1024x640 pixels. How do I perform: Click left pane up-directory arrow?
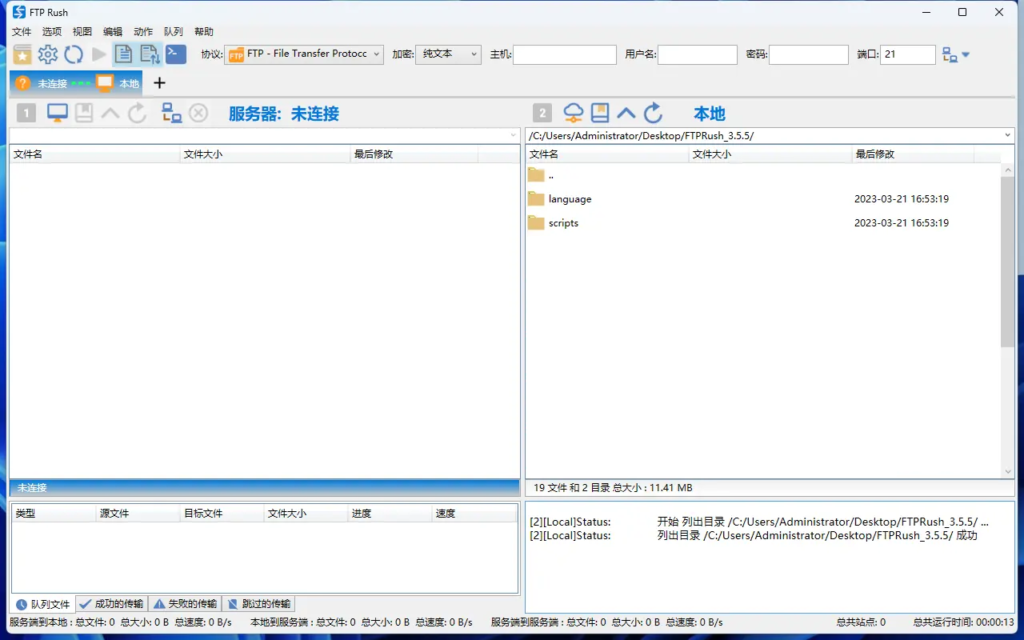[x=110, y=114]
